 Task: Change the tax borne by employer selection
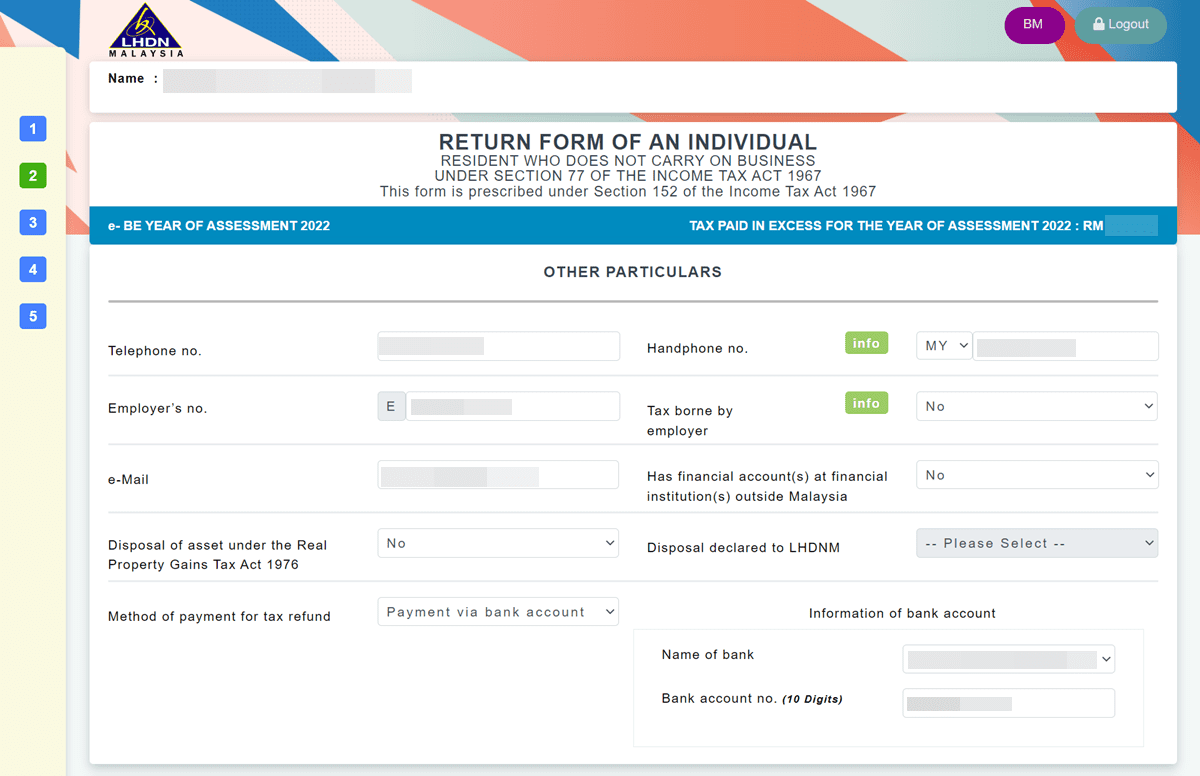[x=1036, y=406]
